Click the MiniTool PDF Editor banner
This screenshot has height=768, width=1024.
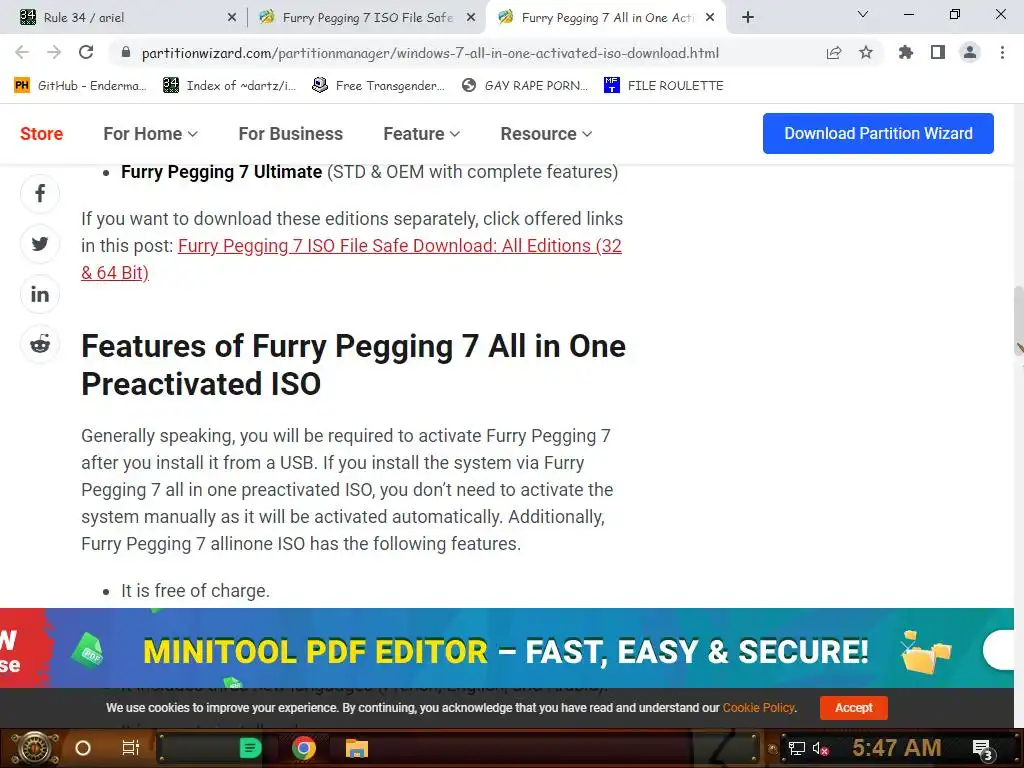click(507, 648)
